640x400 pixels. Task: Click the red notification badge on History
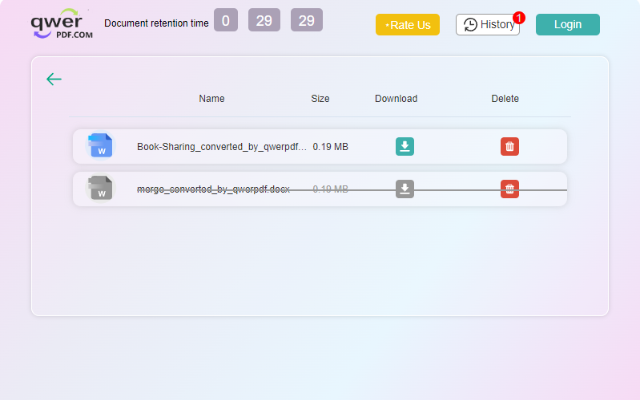[x=519, y=18]
